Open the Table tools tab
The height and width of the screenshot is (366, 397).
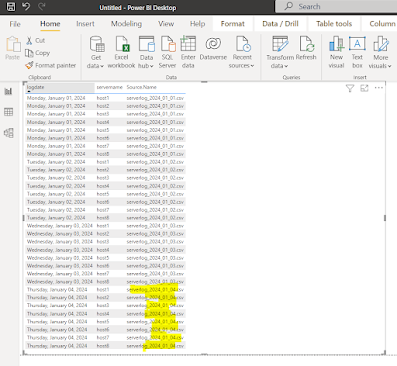click(x=334, y=24)
